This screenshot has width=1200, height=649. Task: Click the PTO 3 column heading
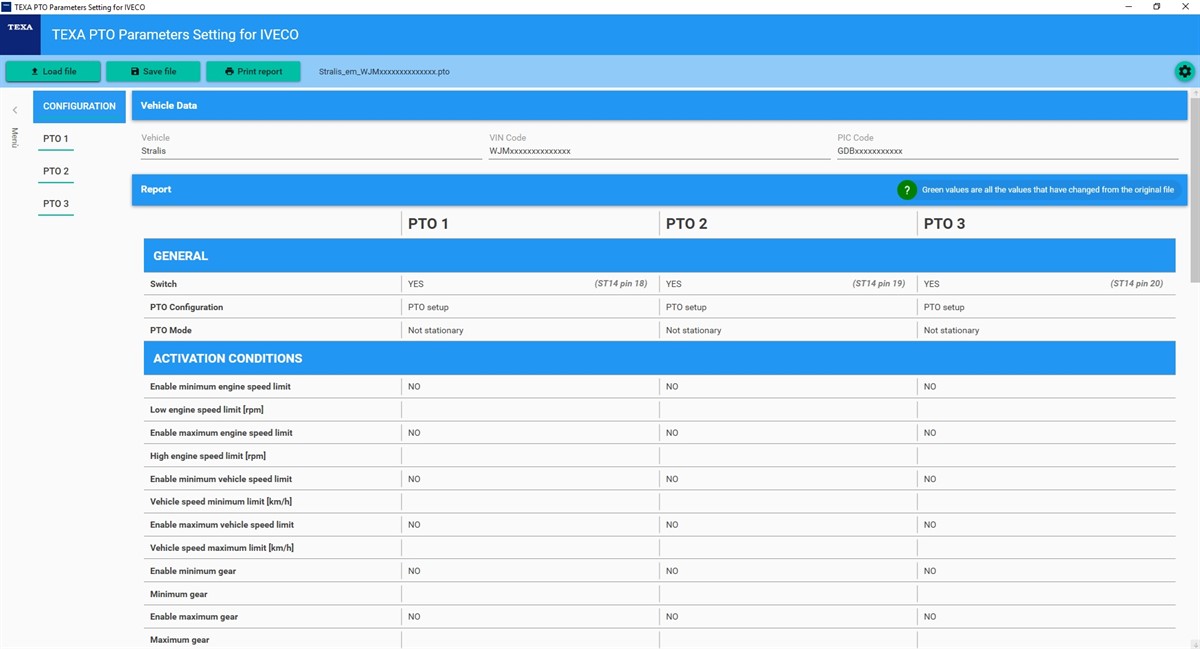(x=944, y=224)
